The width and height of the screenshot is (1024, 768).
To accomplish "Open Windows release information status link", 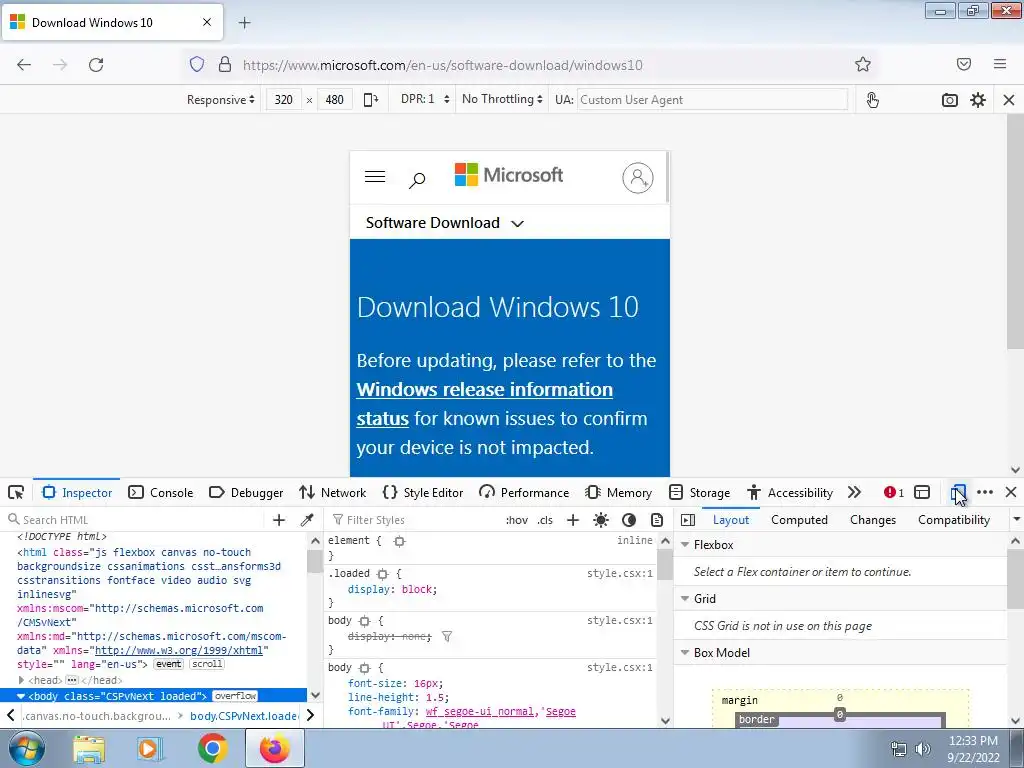I will pyautogui.click(x=485, y=404).
